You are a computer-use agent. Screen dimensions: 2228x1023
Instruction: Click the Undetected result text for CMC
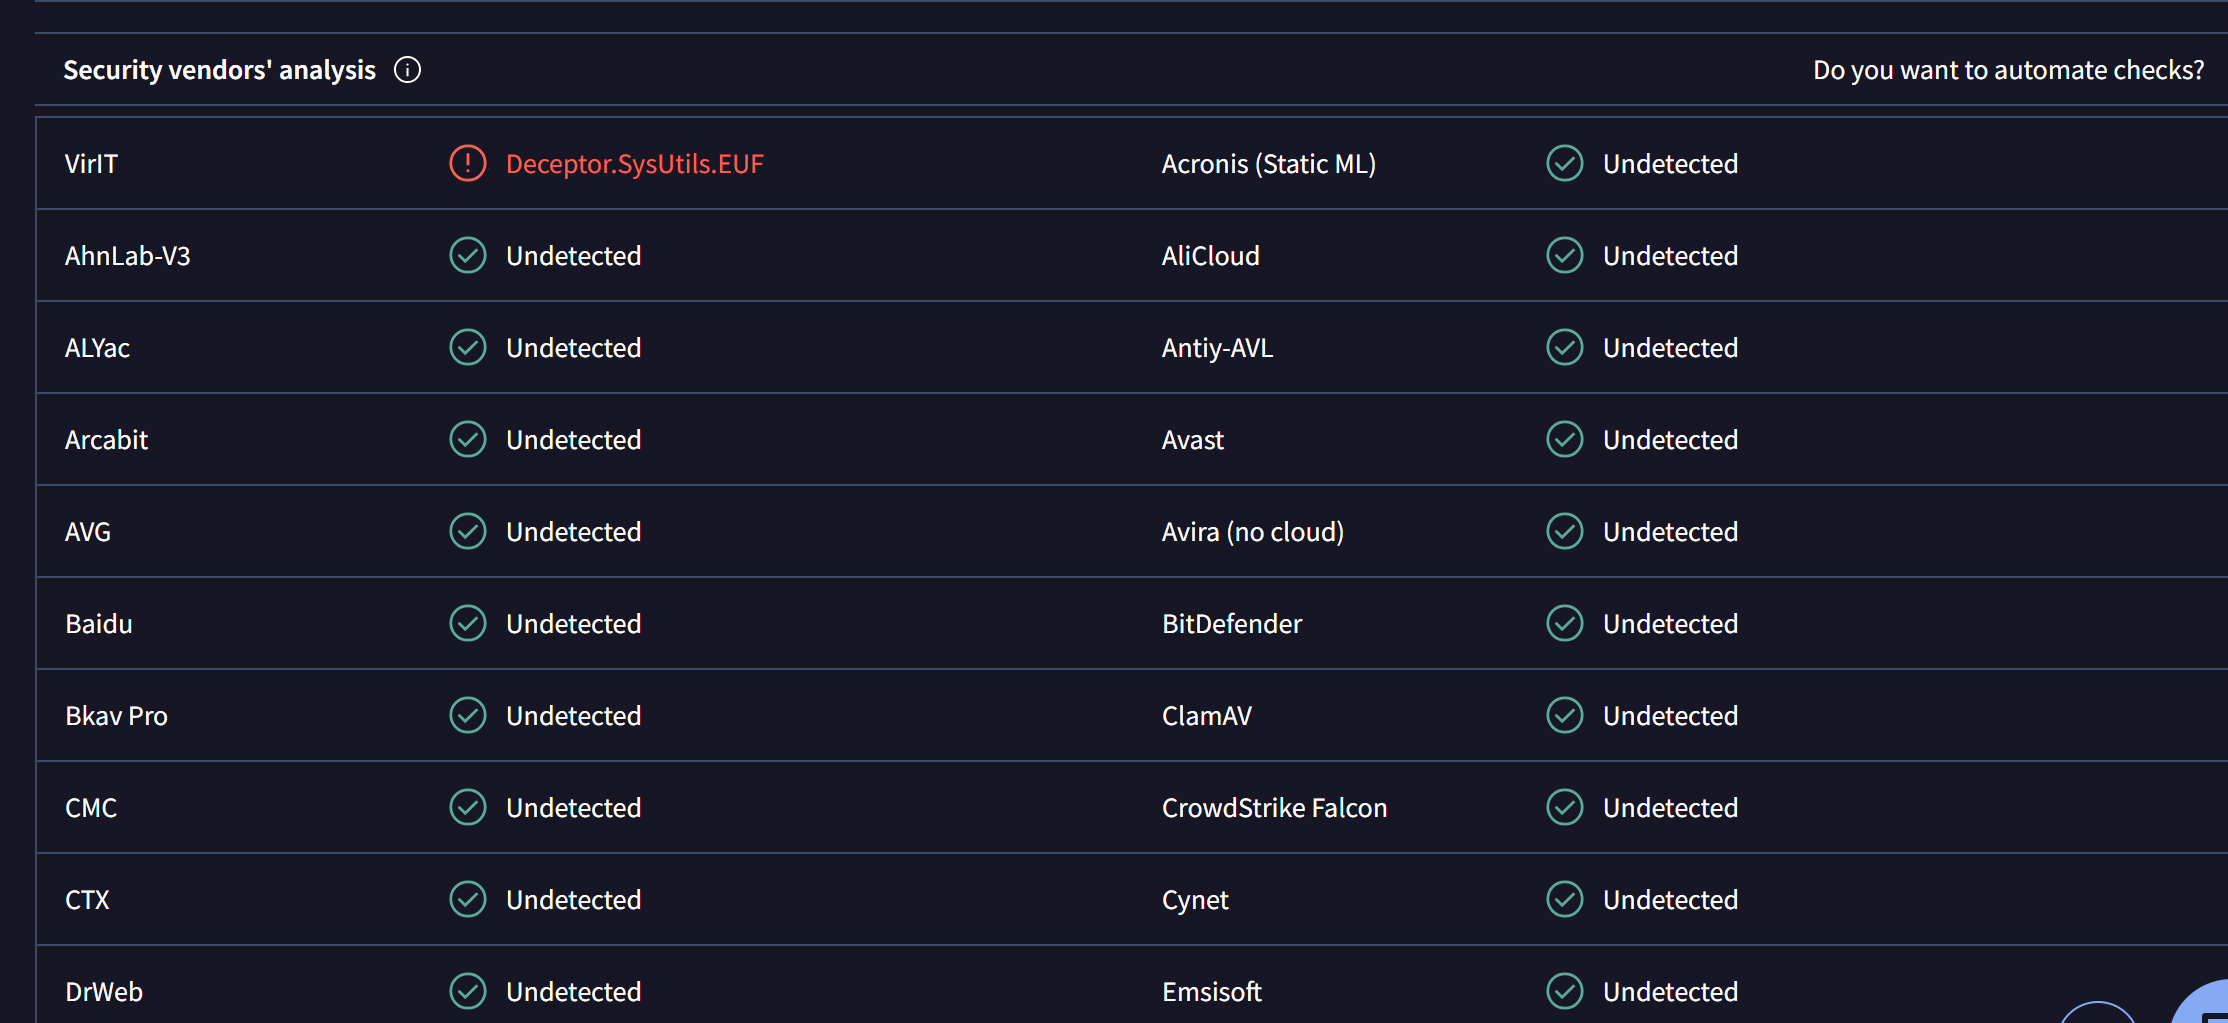[573, 808]
